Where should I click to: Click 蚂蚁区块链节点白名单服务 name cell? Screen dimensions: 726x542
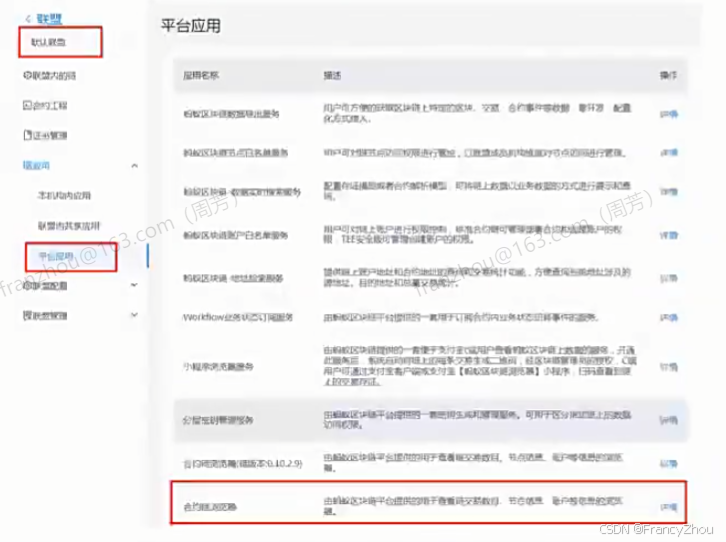pyautogui.click(x=236, y=152)
